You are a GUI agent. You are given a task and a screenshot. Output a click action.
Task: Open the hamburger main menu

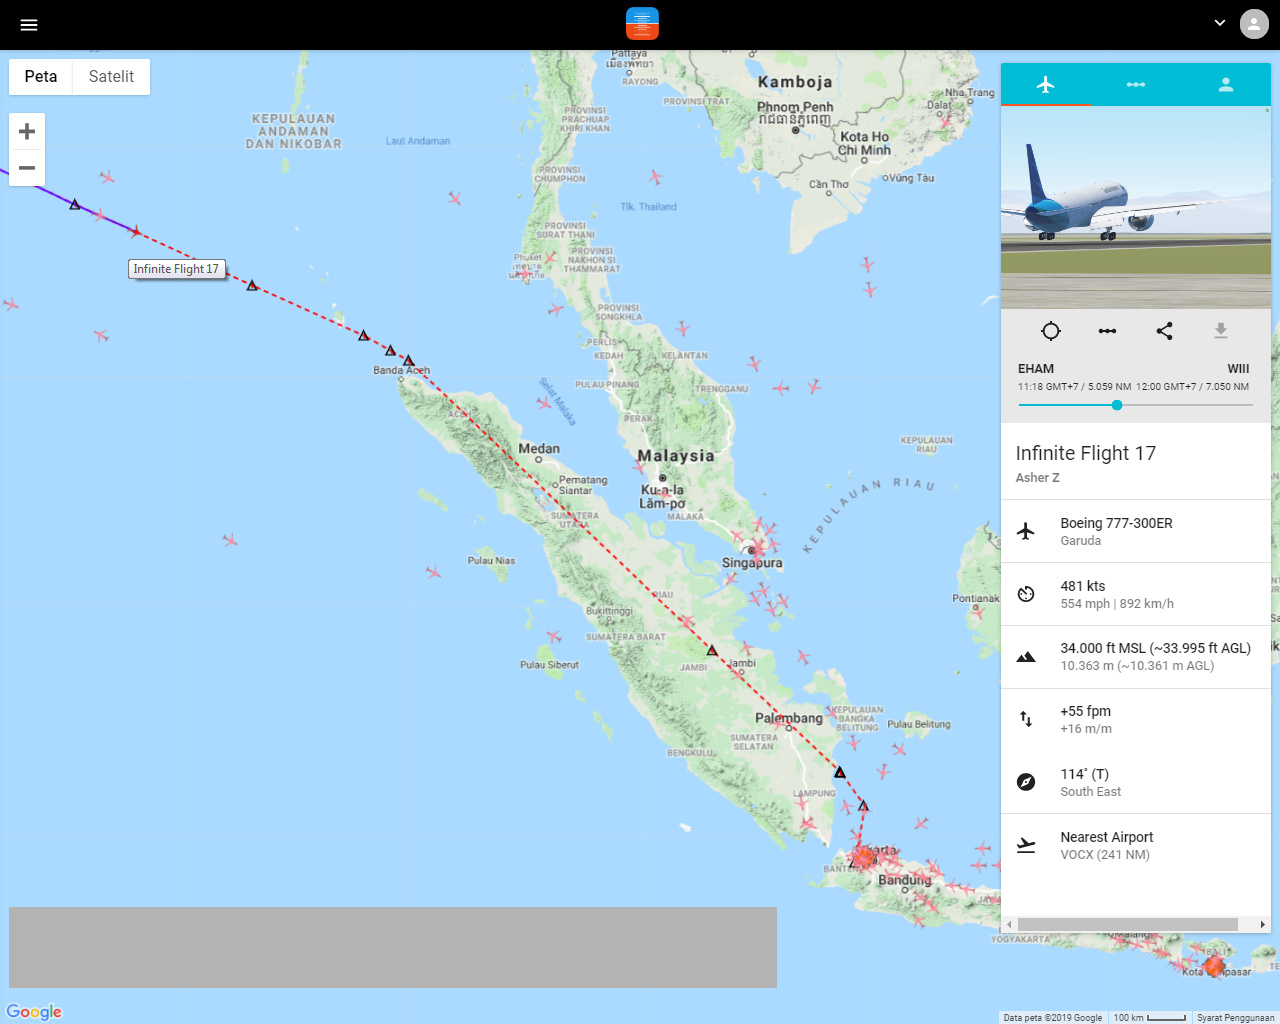[x=29, y=25]
